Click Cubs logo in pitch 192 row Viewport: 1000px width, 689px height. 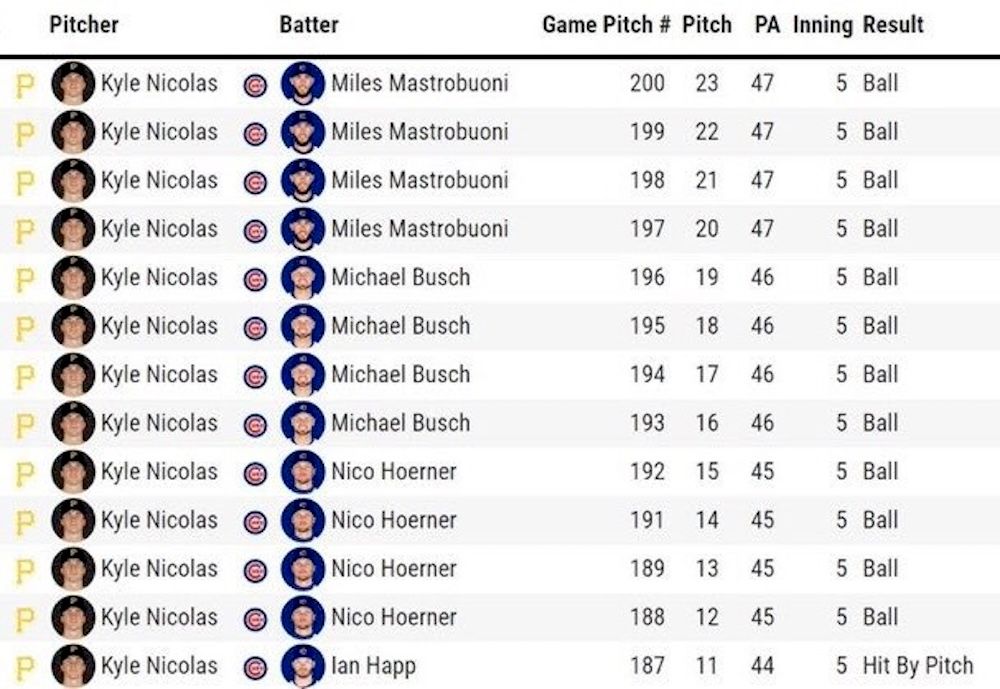coord(255,473)
